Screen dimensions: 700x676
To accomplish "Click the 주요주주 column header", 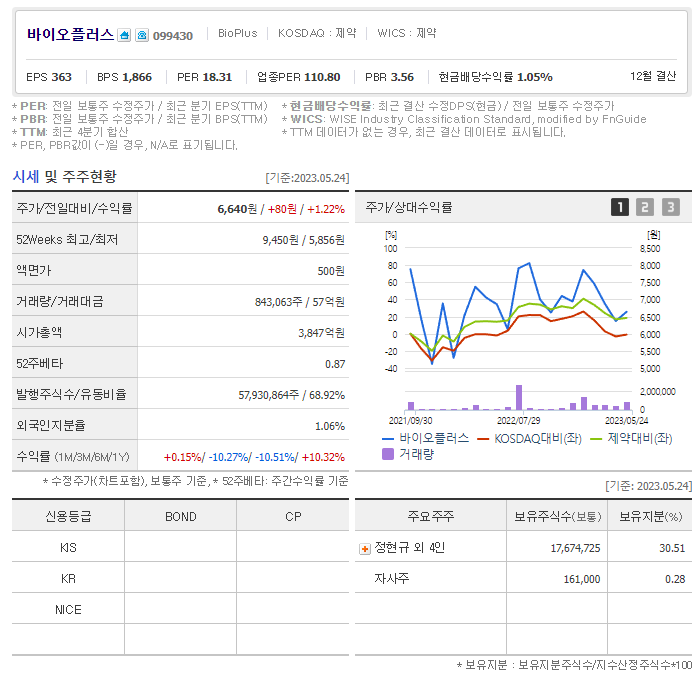I will coord(431,517).
